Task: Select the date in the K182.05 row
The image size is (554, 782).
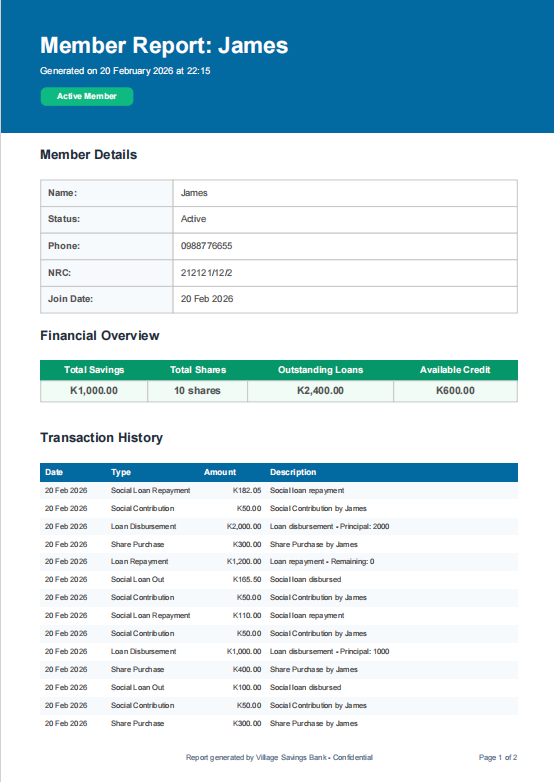Action: coord(66,491)
